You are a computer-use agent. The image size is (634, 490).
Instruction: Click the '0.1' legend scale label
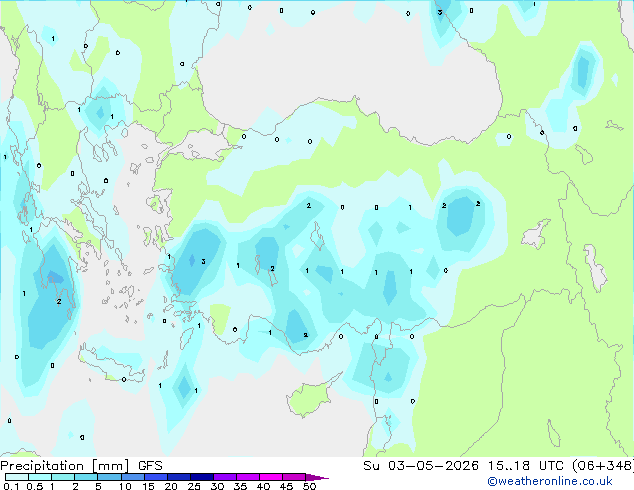point(11,486)
